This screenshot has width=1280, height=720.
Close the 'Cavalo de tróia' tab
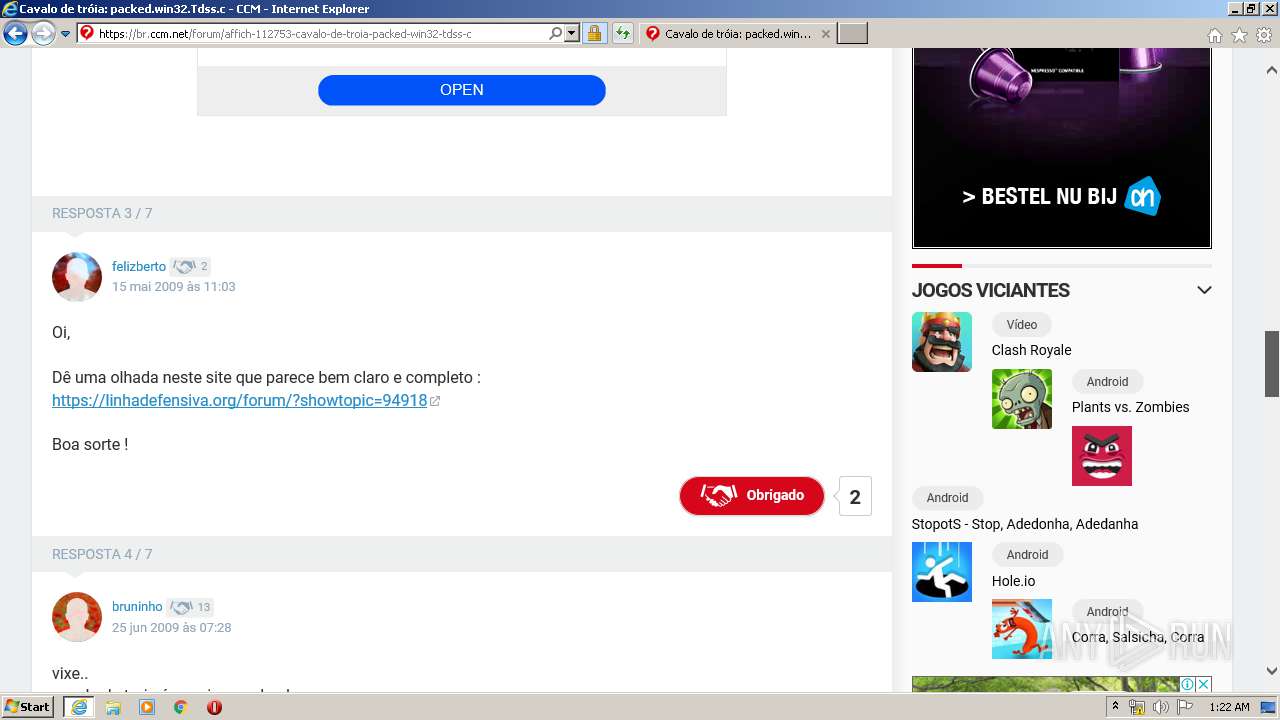[x=825, y=34]
